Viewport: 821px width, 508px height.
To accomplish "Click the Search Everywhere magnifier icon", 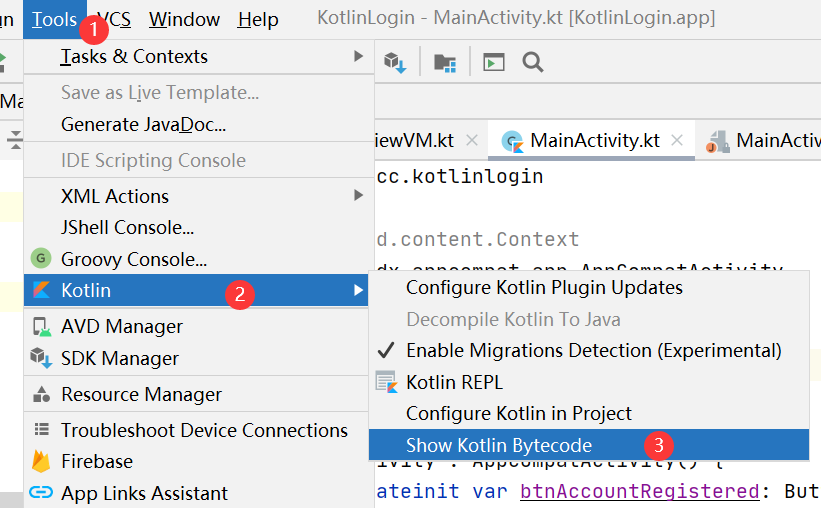I will pyautogui.click(x=532, y=62).
